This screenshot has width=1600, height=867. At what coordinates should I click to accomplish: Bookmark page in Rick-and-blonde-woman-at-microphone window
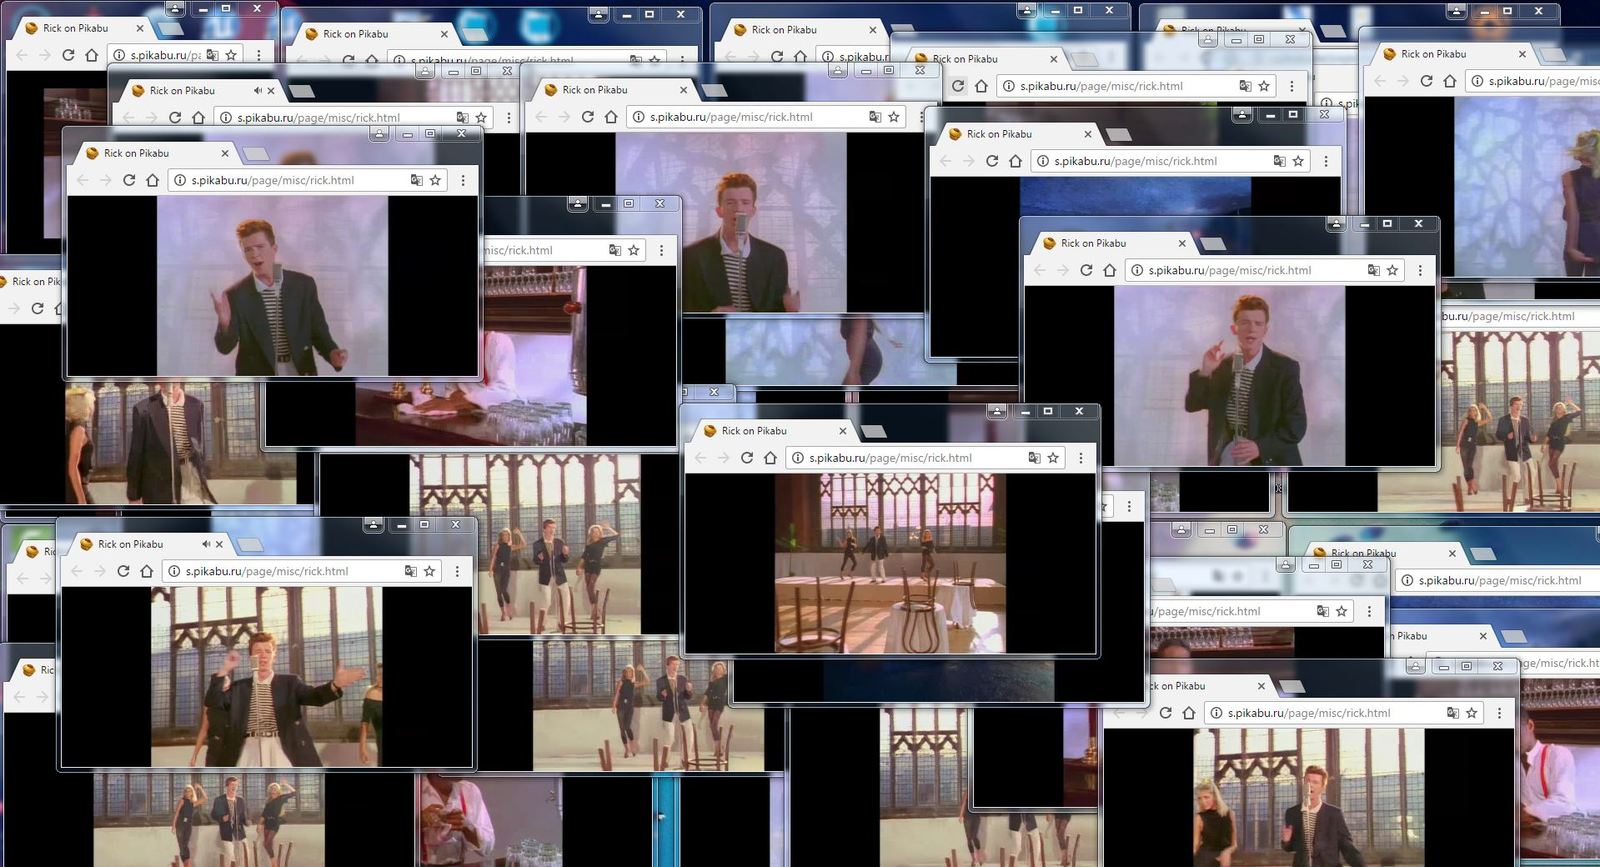1471,713
